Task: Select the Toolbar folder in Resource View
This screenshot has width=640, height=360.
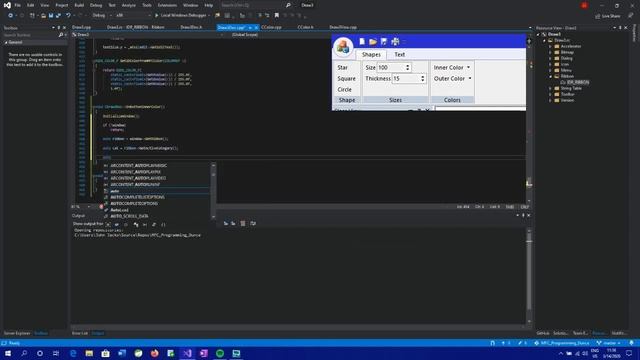Action: coord(567,94)
